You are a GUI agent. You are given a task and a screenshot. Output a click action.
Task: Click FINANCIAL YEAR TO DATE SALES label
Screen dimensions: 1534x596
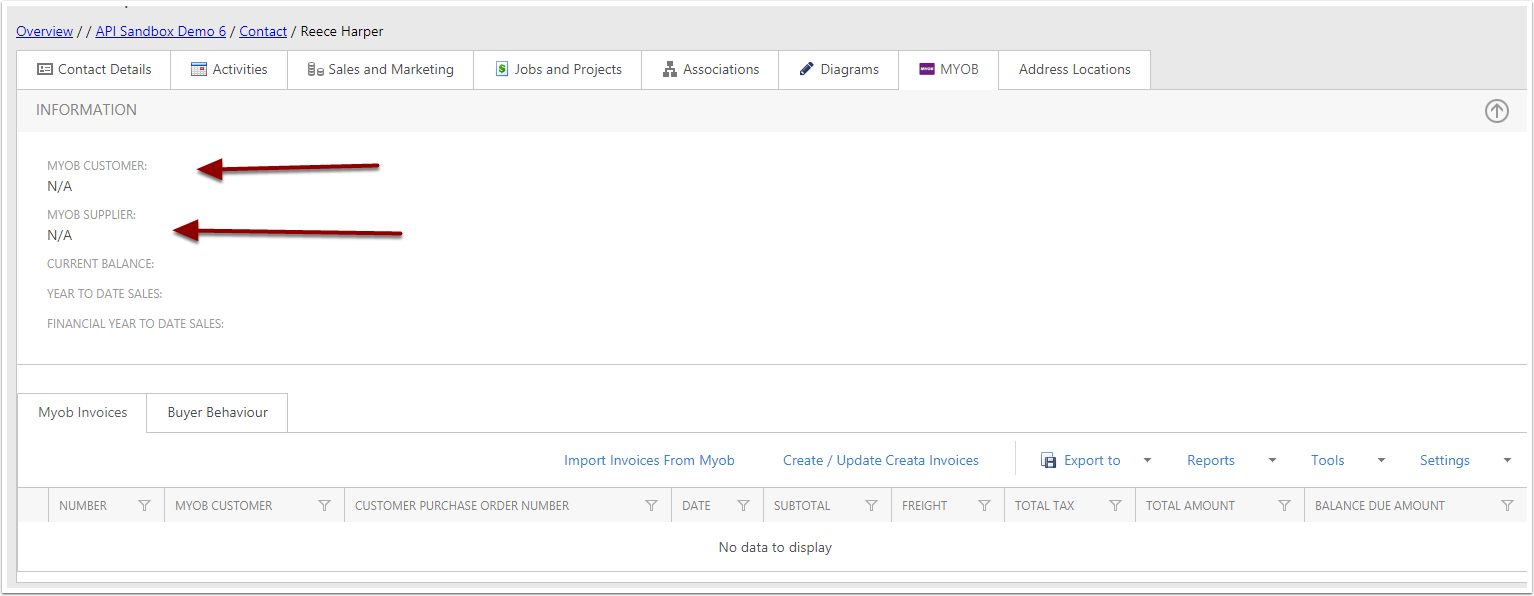[135, 324]
